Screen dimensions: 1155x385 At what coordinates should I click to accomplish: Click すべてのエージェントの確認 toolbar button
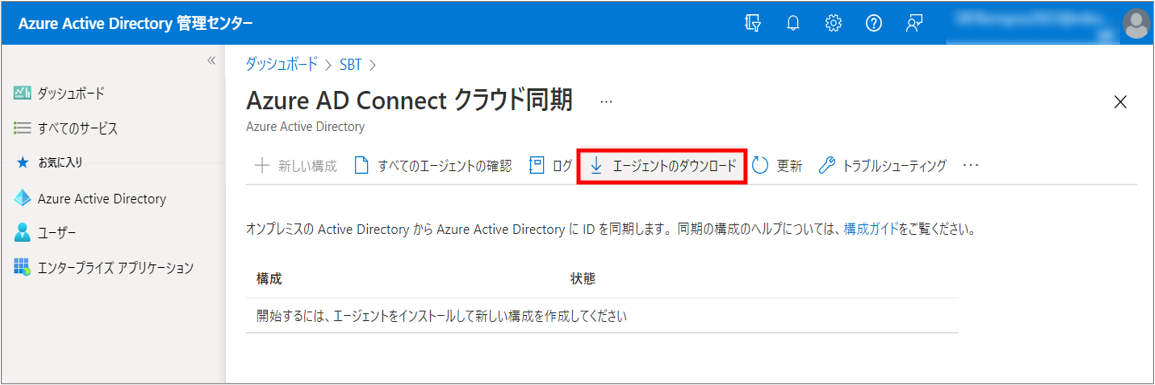[x=433, y=166]
